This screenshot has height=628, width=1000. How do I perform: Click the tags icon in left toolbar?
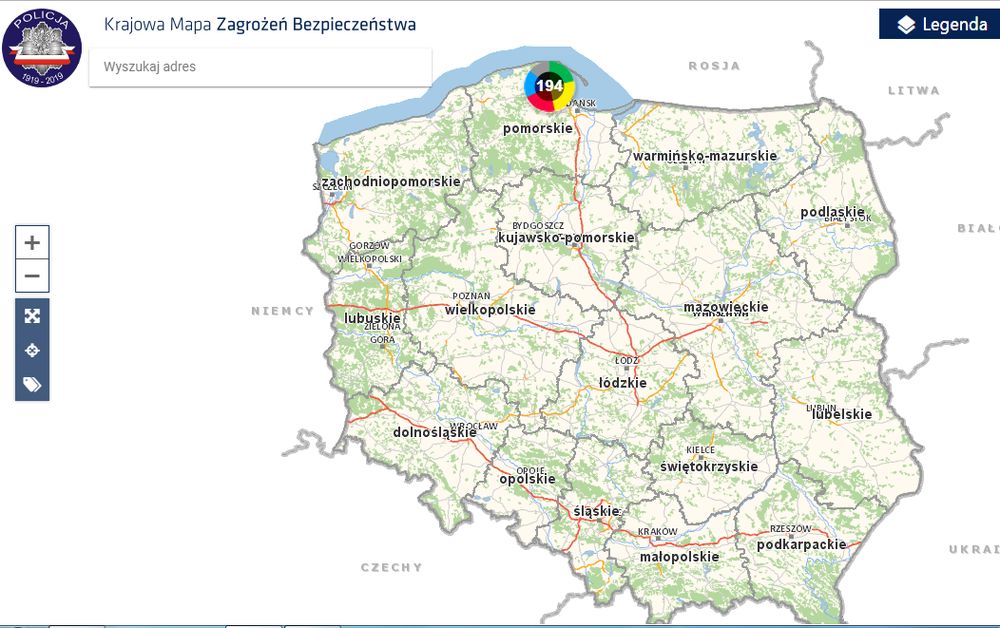click(32, 384)
